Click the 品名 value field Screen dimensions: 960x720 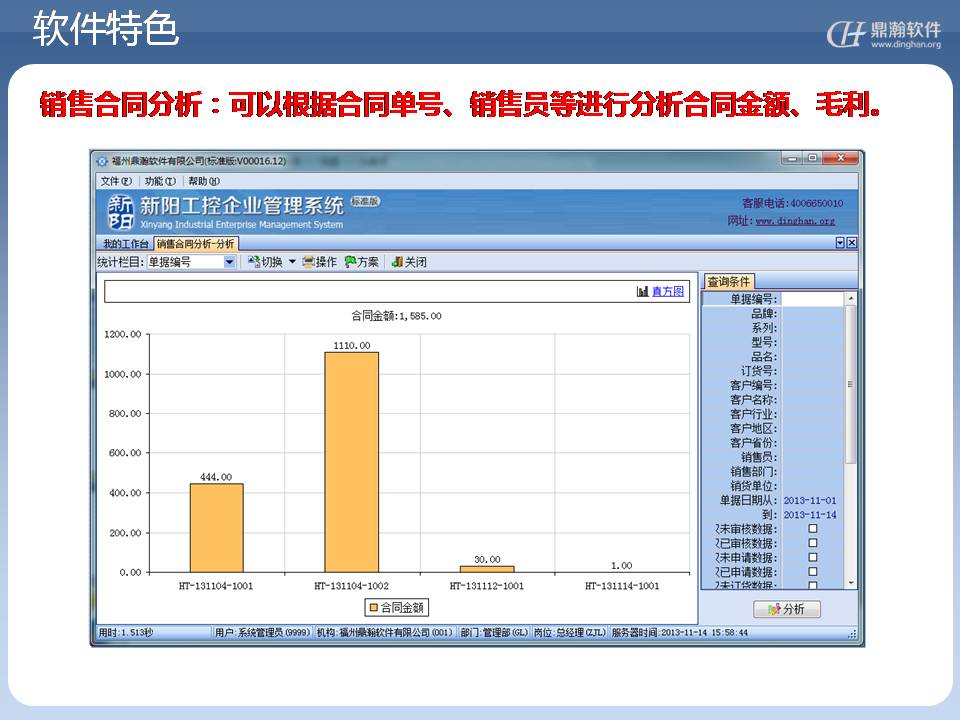(x=812, y=356)
